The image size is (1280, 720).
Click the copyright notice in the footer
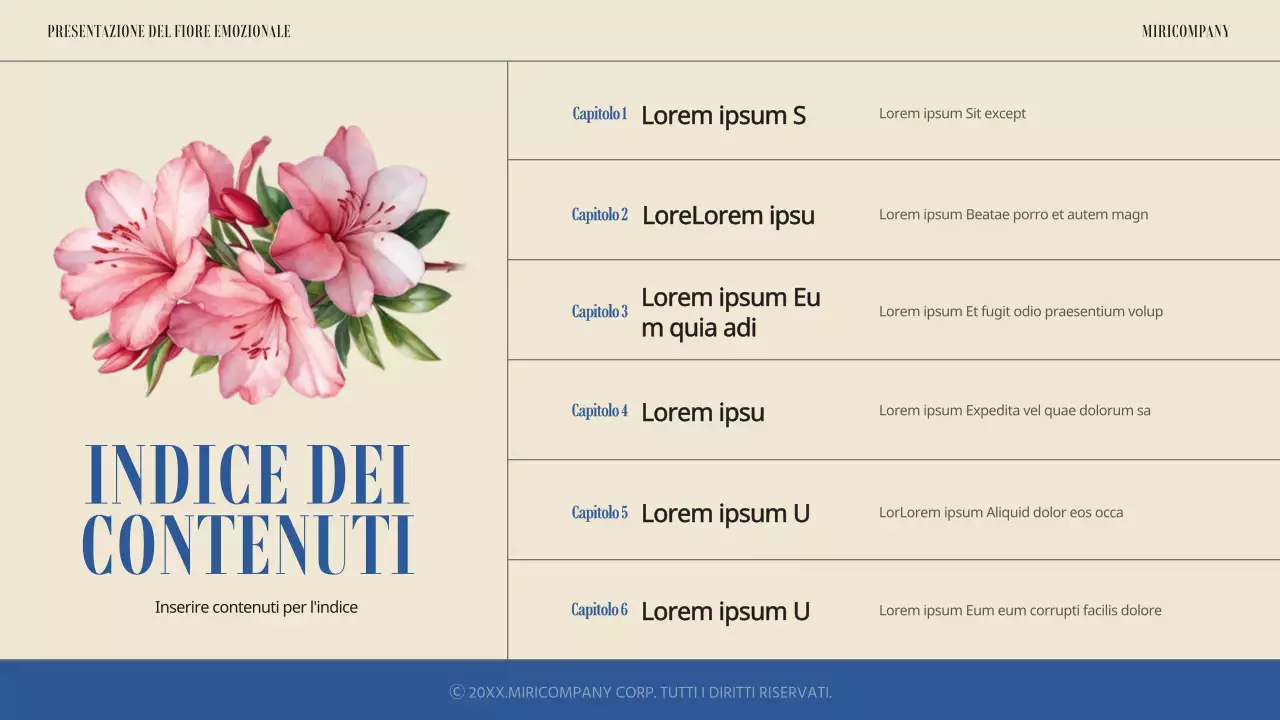pos(639,690)
